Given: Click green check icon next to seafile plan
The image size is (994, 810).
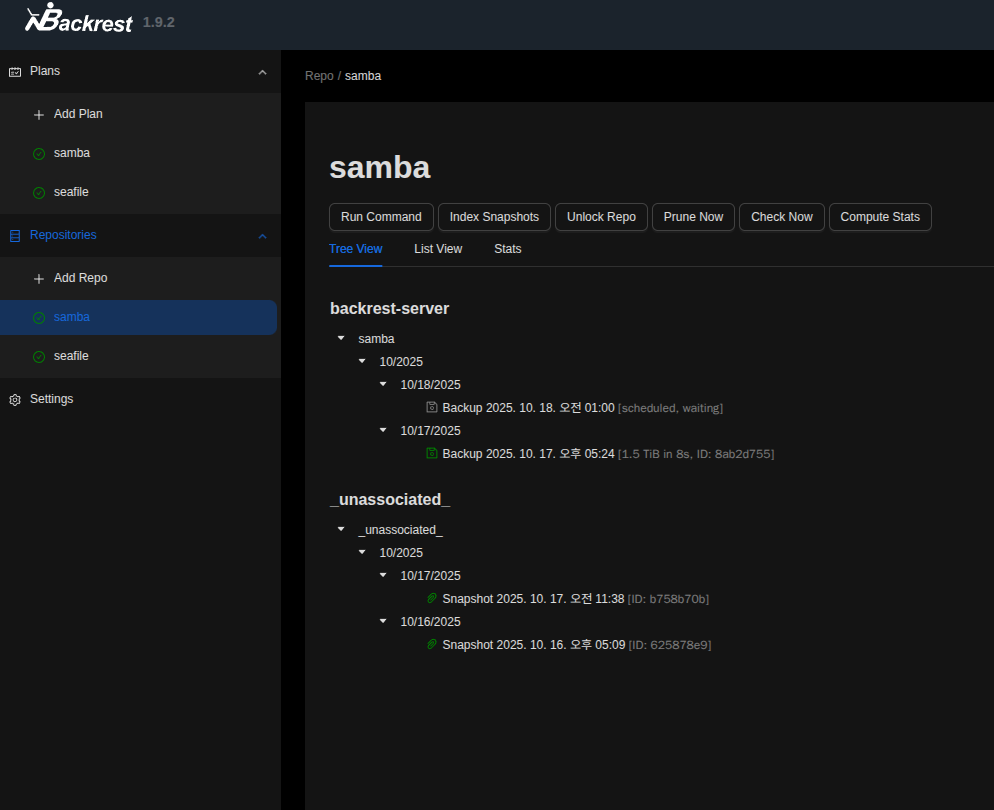Looking at the screenshot, I should tap(39, 193).
